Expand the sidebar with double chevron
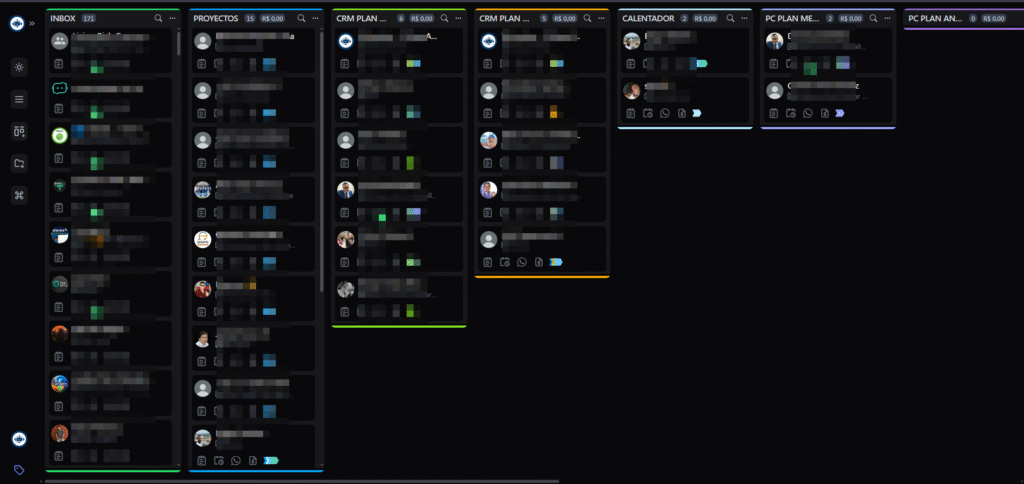This screenshot has width=1024, height=484. click(33, 22)
